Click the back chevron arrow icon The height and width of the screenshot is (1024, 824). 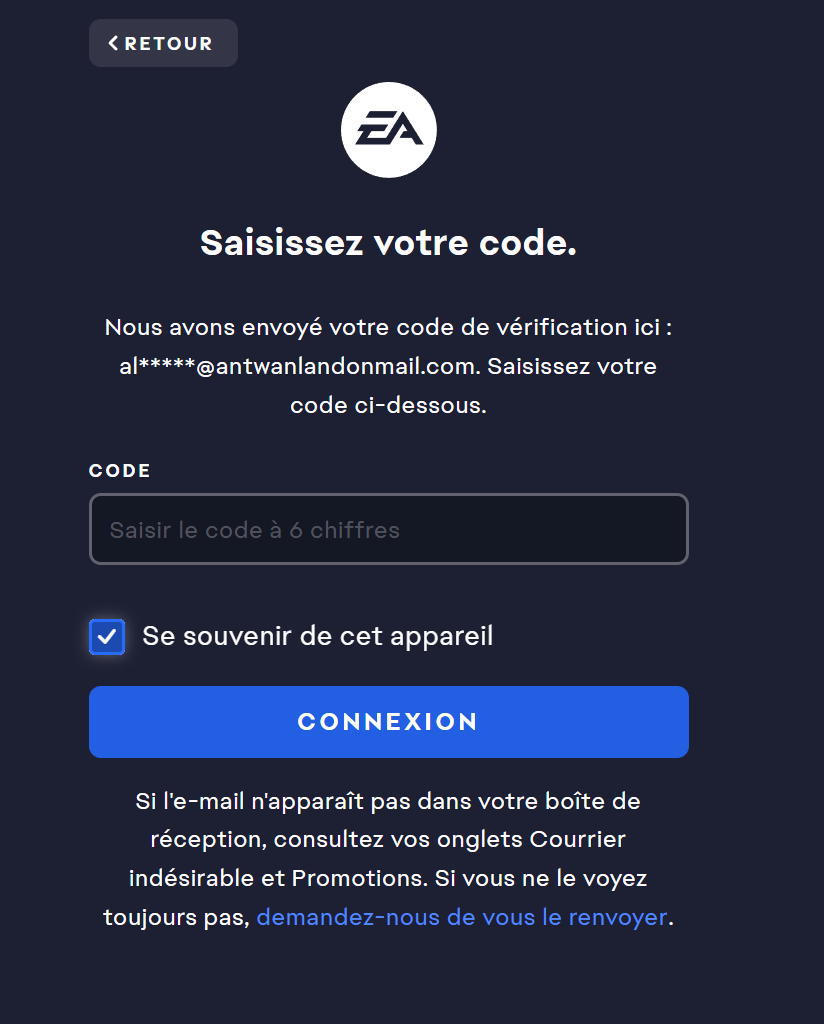tap(113, 43)
